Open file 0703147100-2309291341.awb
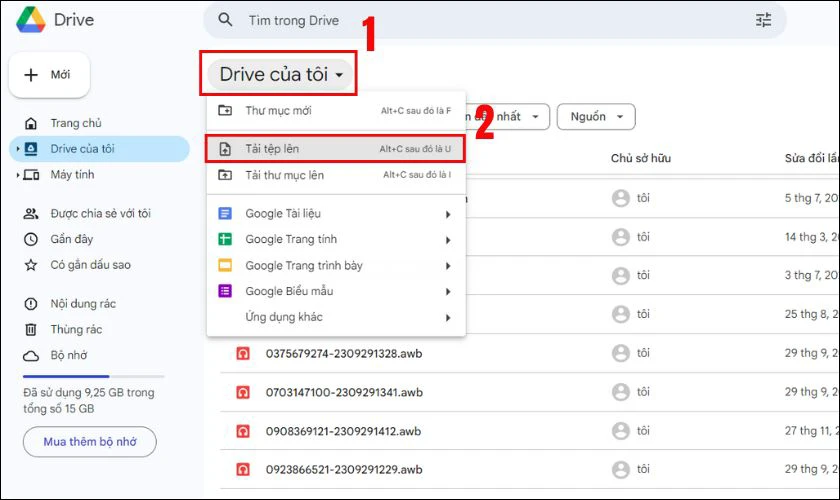 [x=344, y=392]
